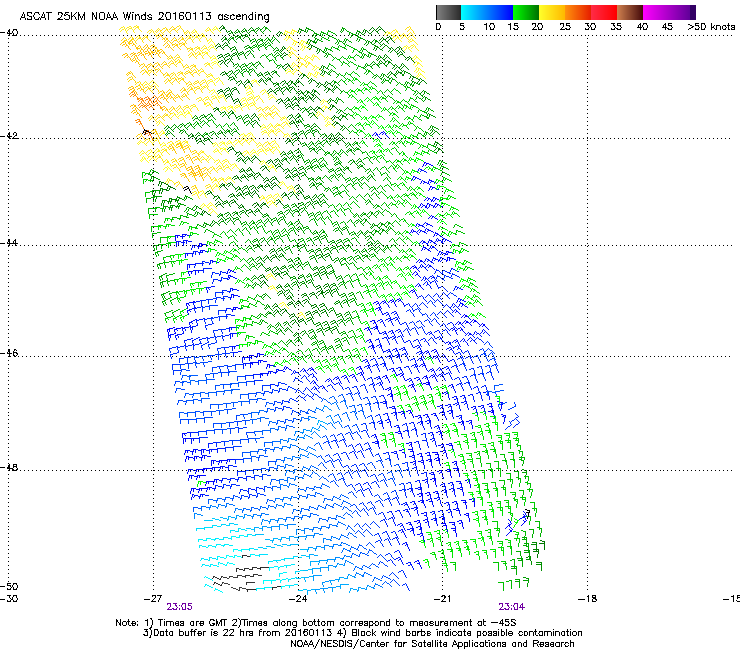Image resolution: width=740 pixels, height=650 pixels.
Task: Click the '10' legend scale value
Action: [x=489, y=26]
